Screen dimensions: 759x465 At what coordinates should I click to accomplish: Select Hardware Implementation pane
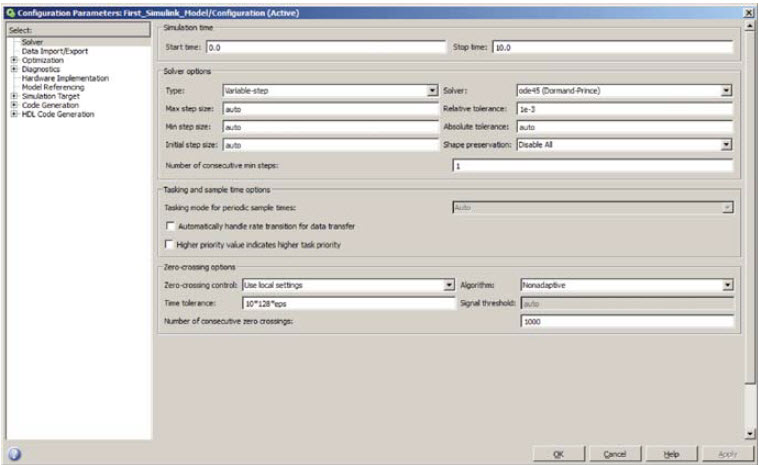(65, 78)
